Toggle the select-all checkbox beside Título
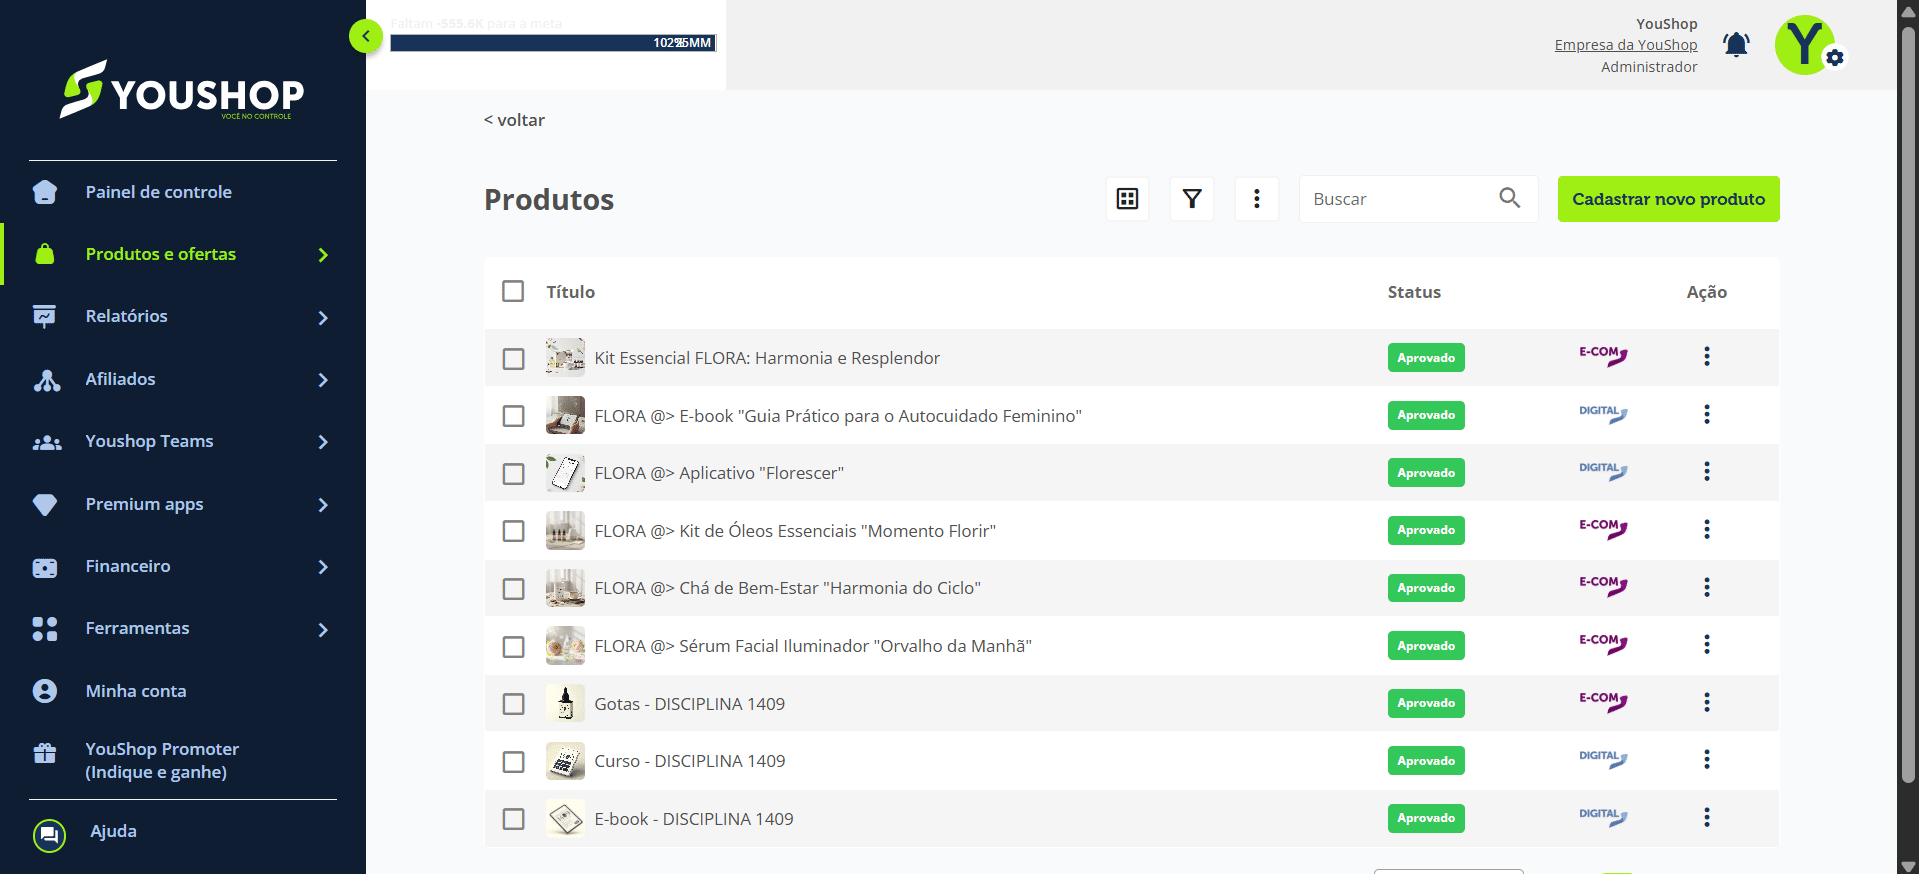Viewport: 1919px width, 874px height. tap(513, 291)
